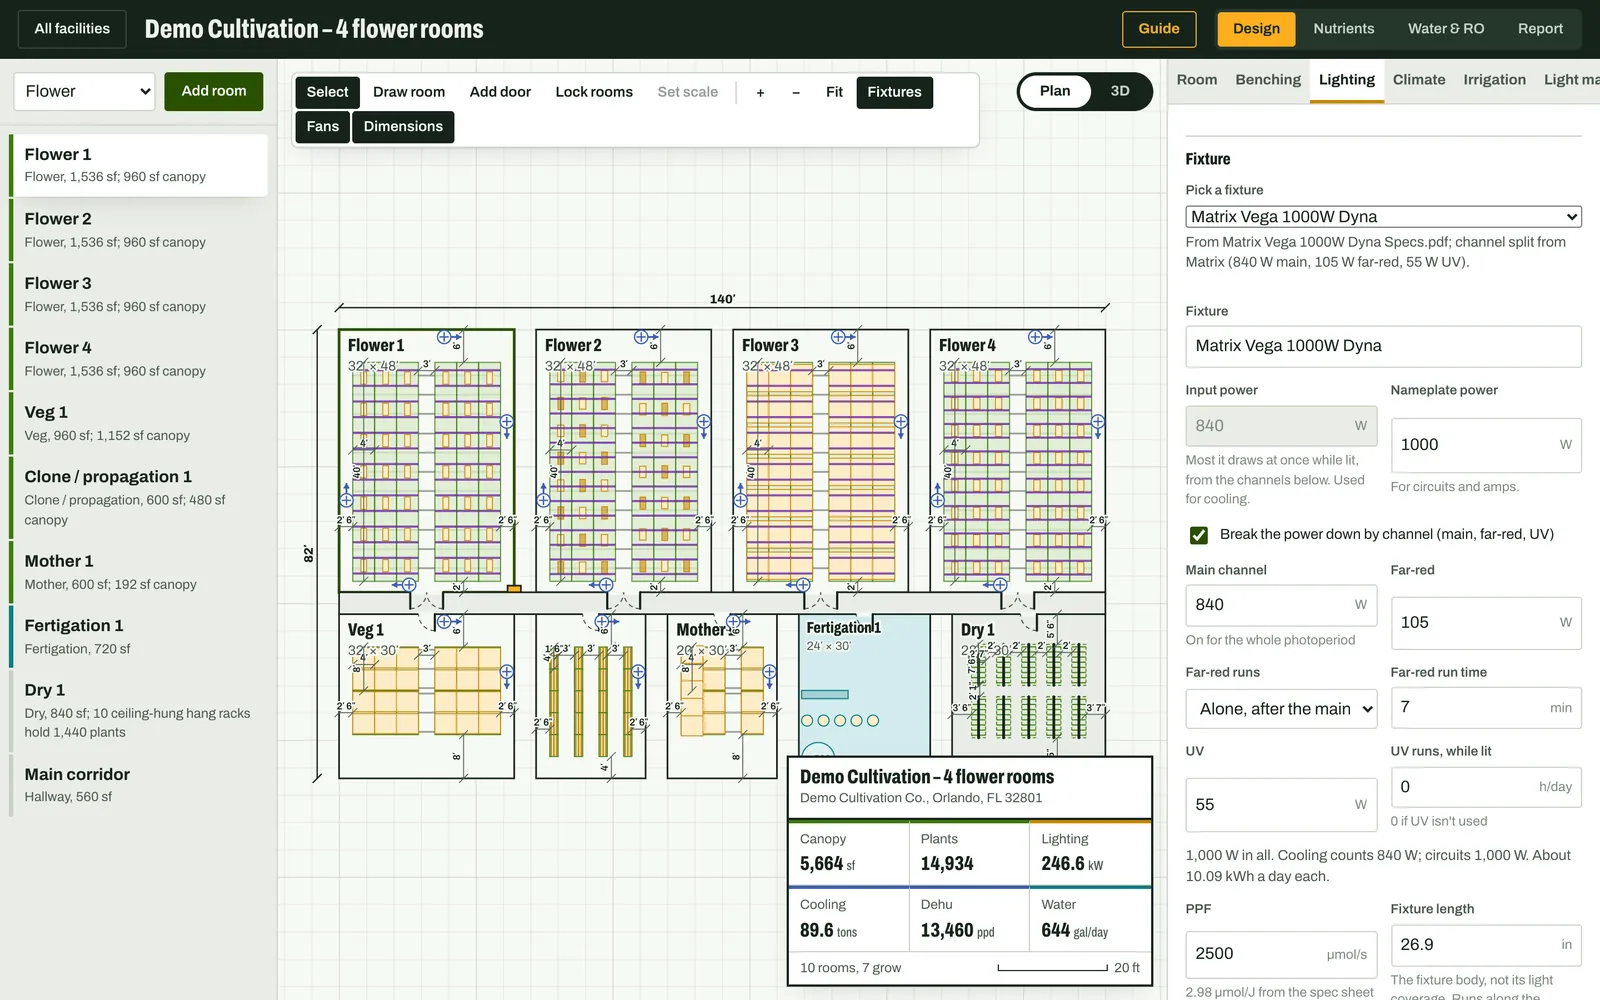Select the top fan icon in Flower 1
Screen dimensions: 1600x1000
pyautogui.click(x=444, y=337)
